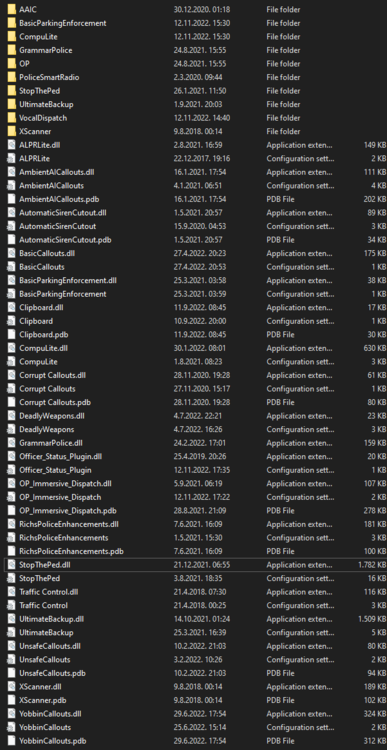Click the date 2.3.2020. 09:44

coord(198,77)
